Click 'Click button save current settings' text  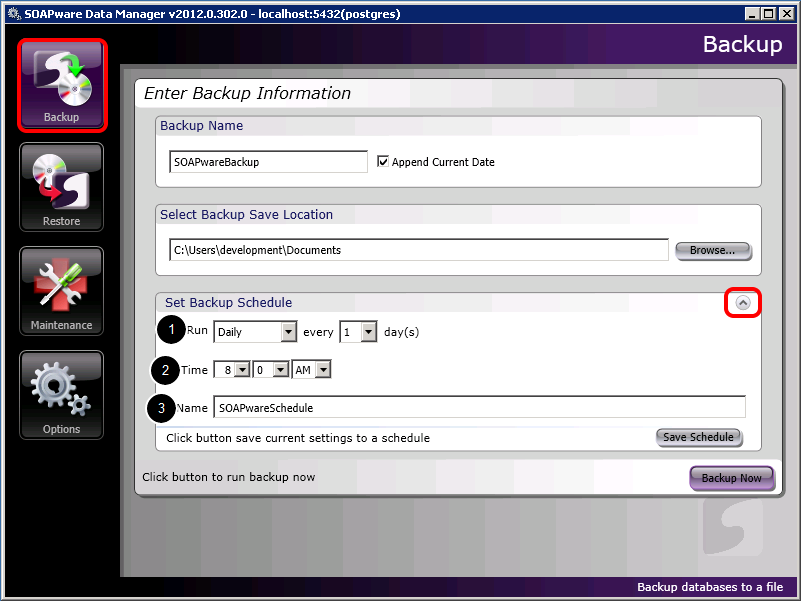298,438
